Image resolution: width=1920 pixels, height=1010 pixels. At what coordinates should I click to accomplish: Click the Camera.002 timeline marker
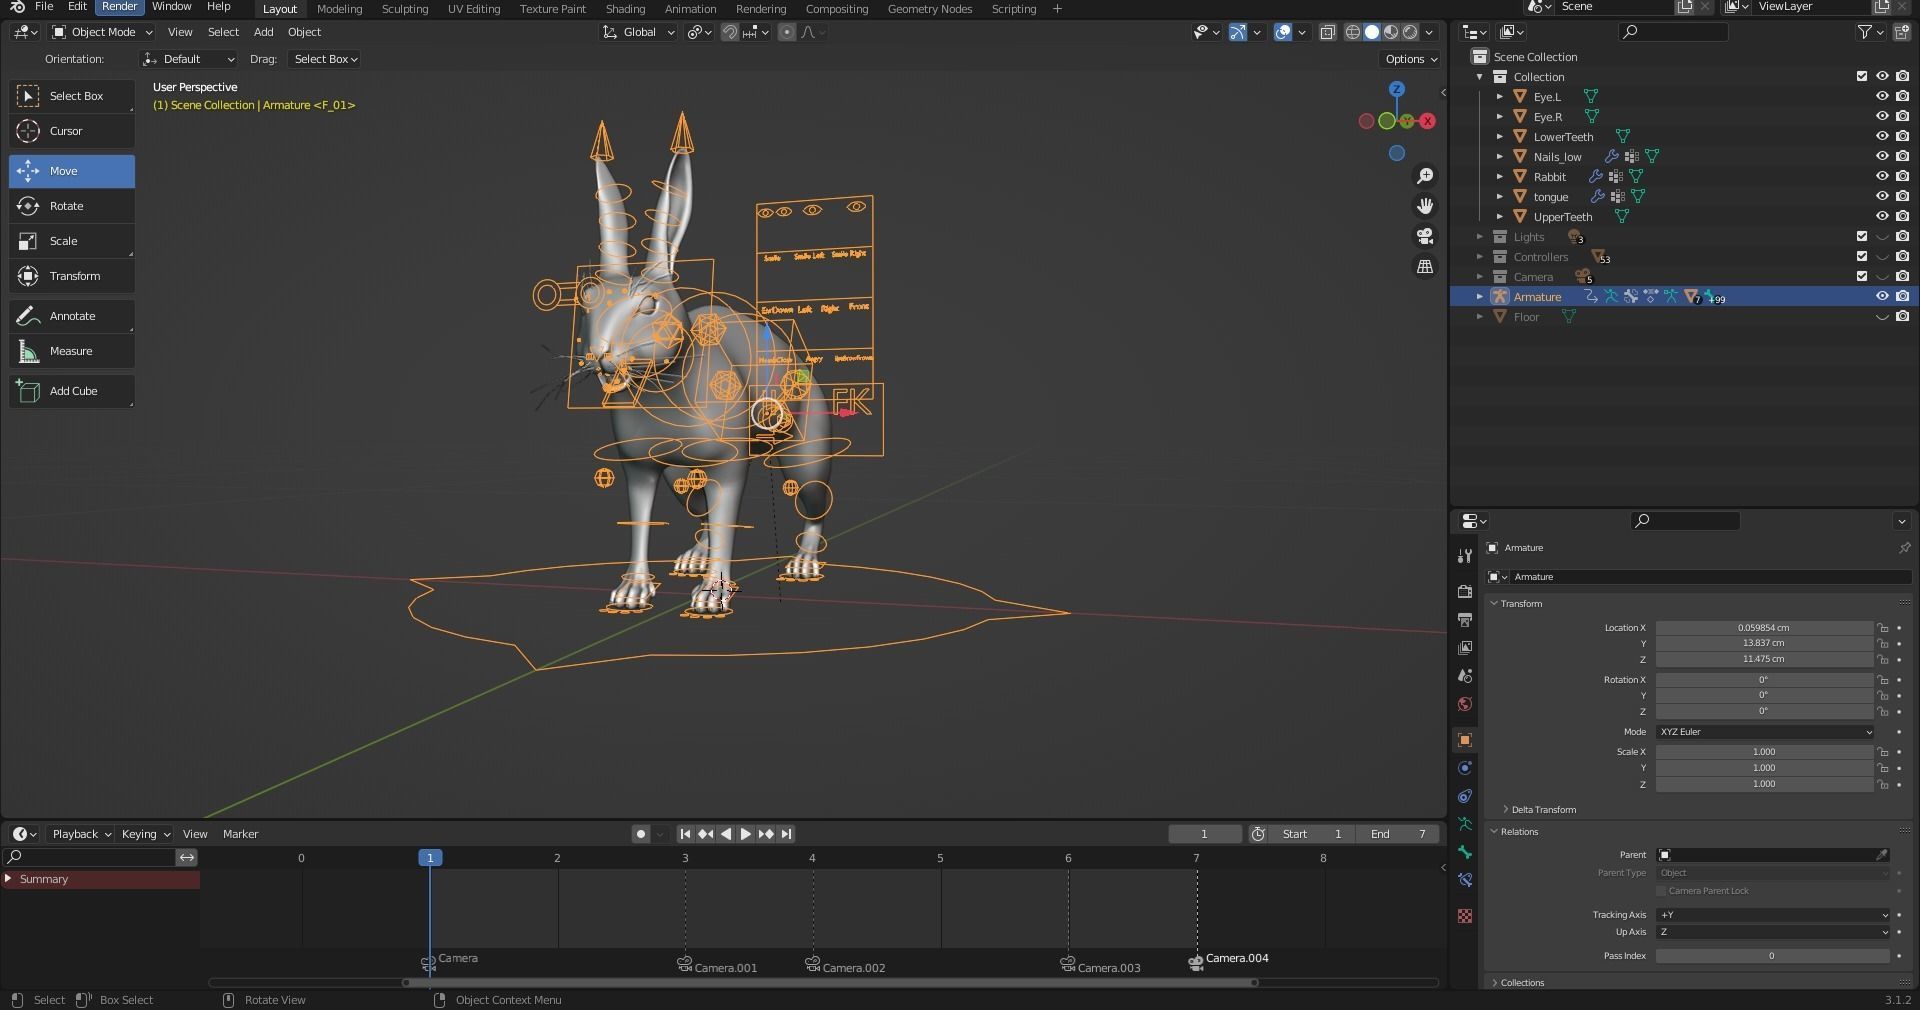click(x=813, y=964)
